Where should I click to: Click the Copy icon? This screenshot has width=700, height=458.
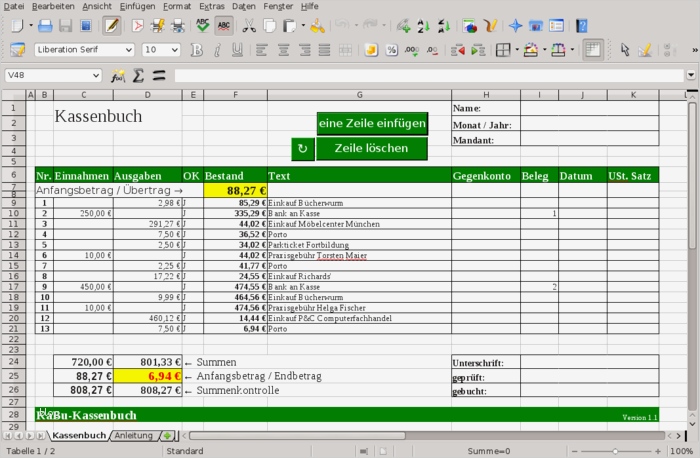(270, 26)
